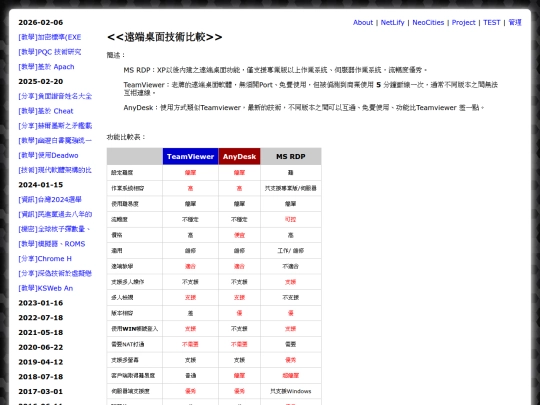Screen dimensions: 540x405
Task: Open the sidebar link ending in Apach
Action: (46, 67)
